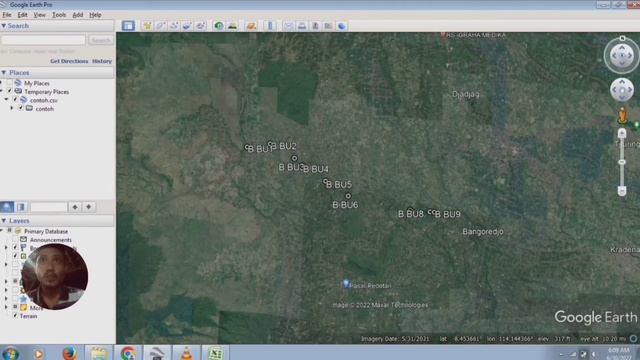Click the Email toolbar icon
This screenshot has width=640, height=360.
(289, 26)
